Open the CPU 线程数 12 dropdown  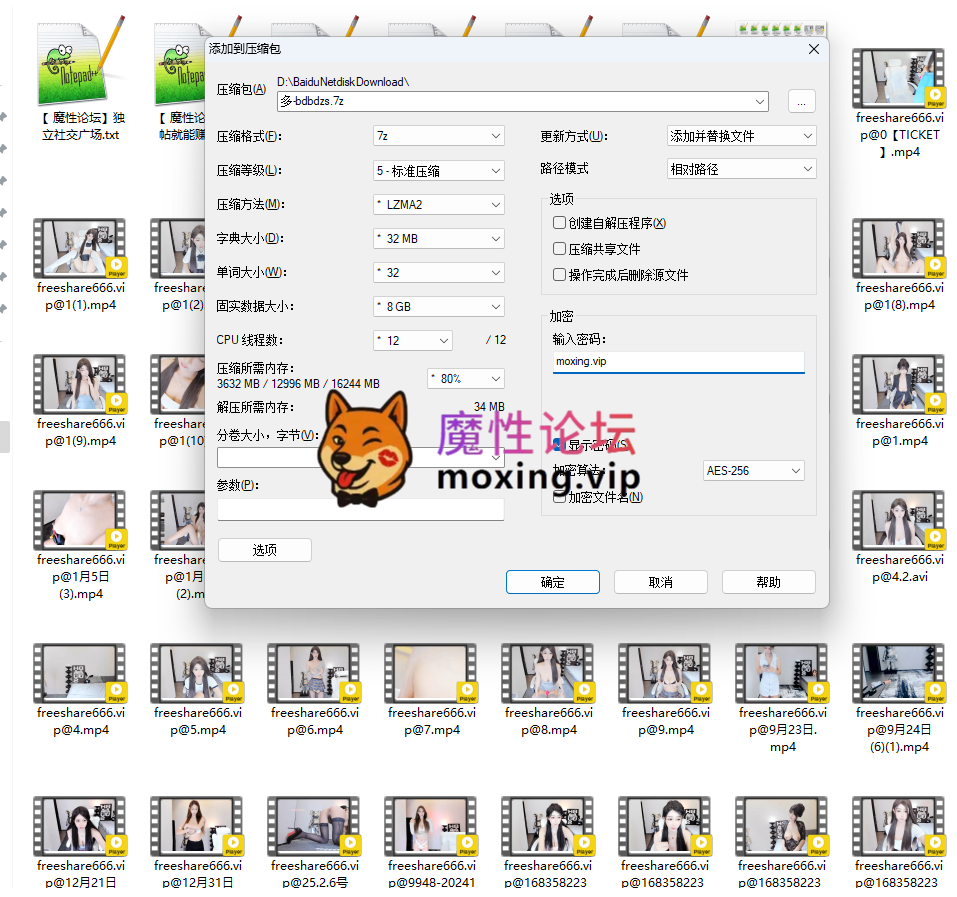(x=413, y=340)
